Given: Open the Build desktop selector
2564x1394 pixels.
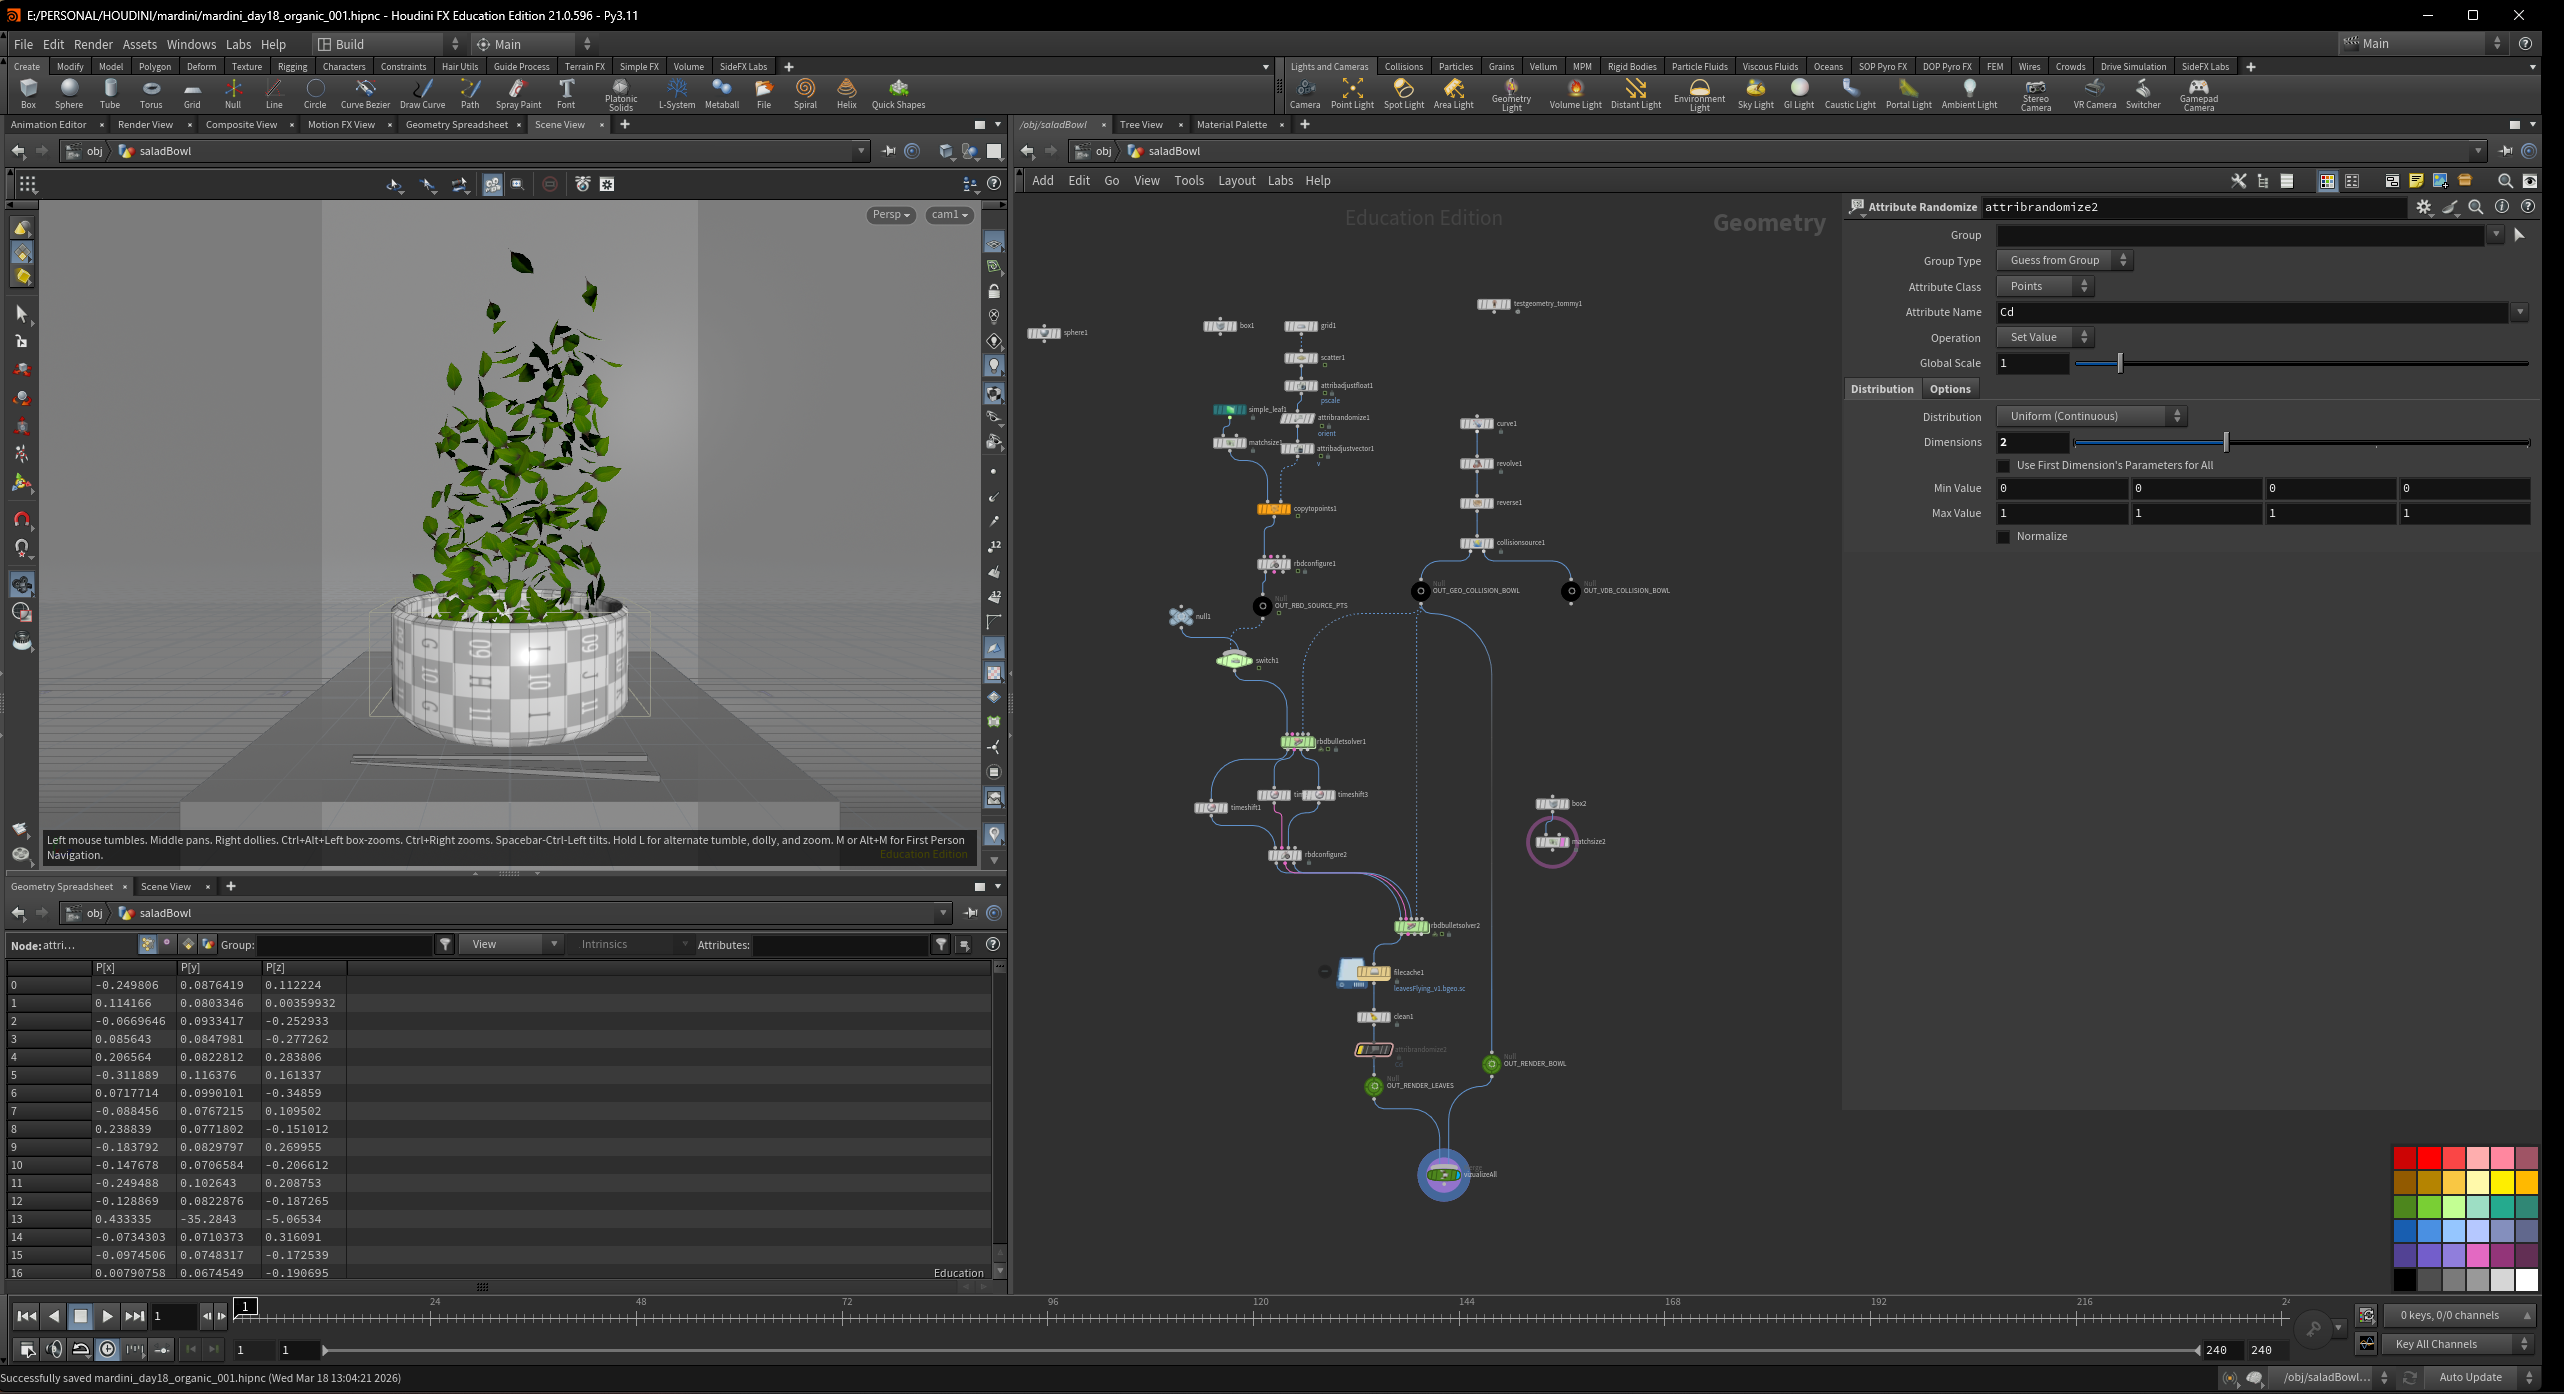Looking at the screenshot, I should (x=387, y=44).
